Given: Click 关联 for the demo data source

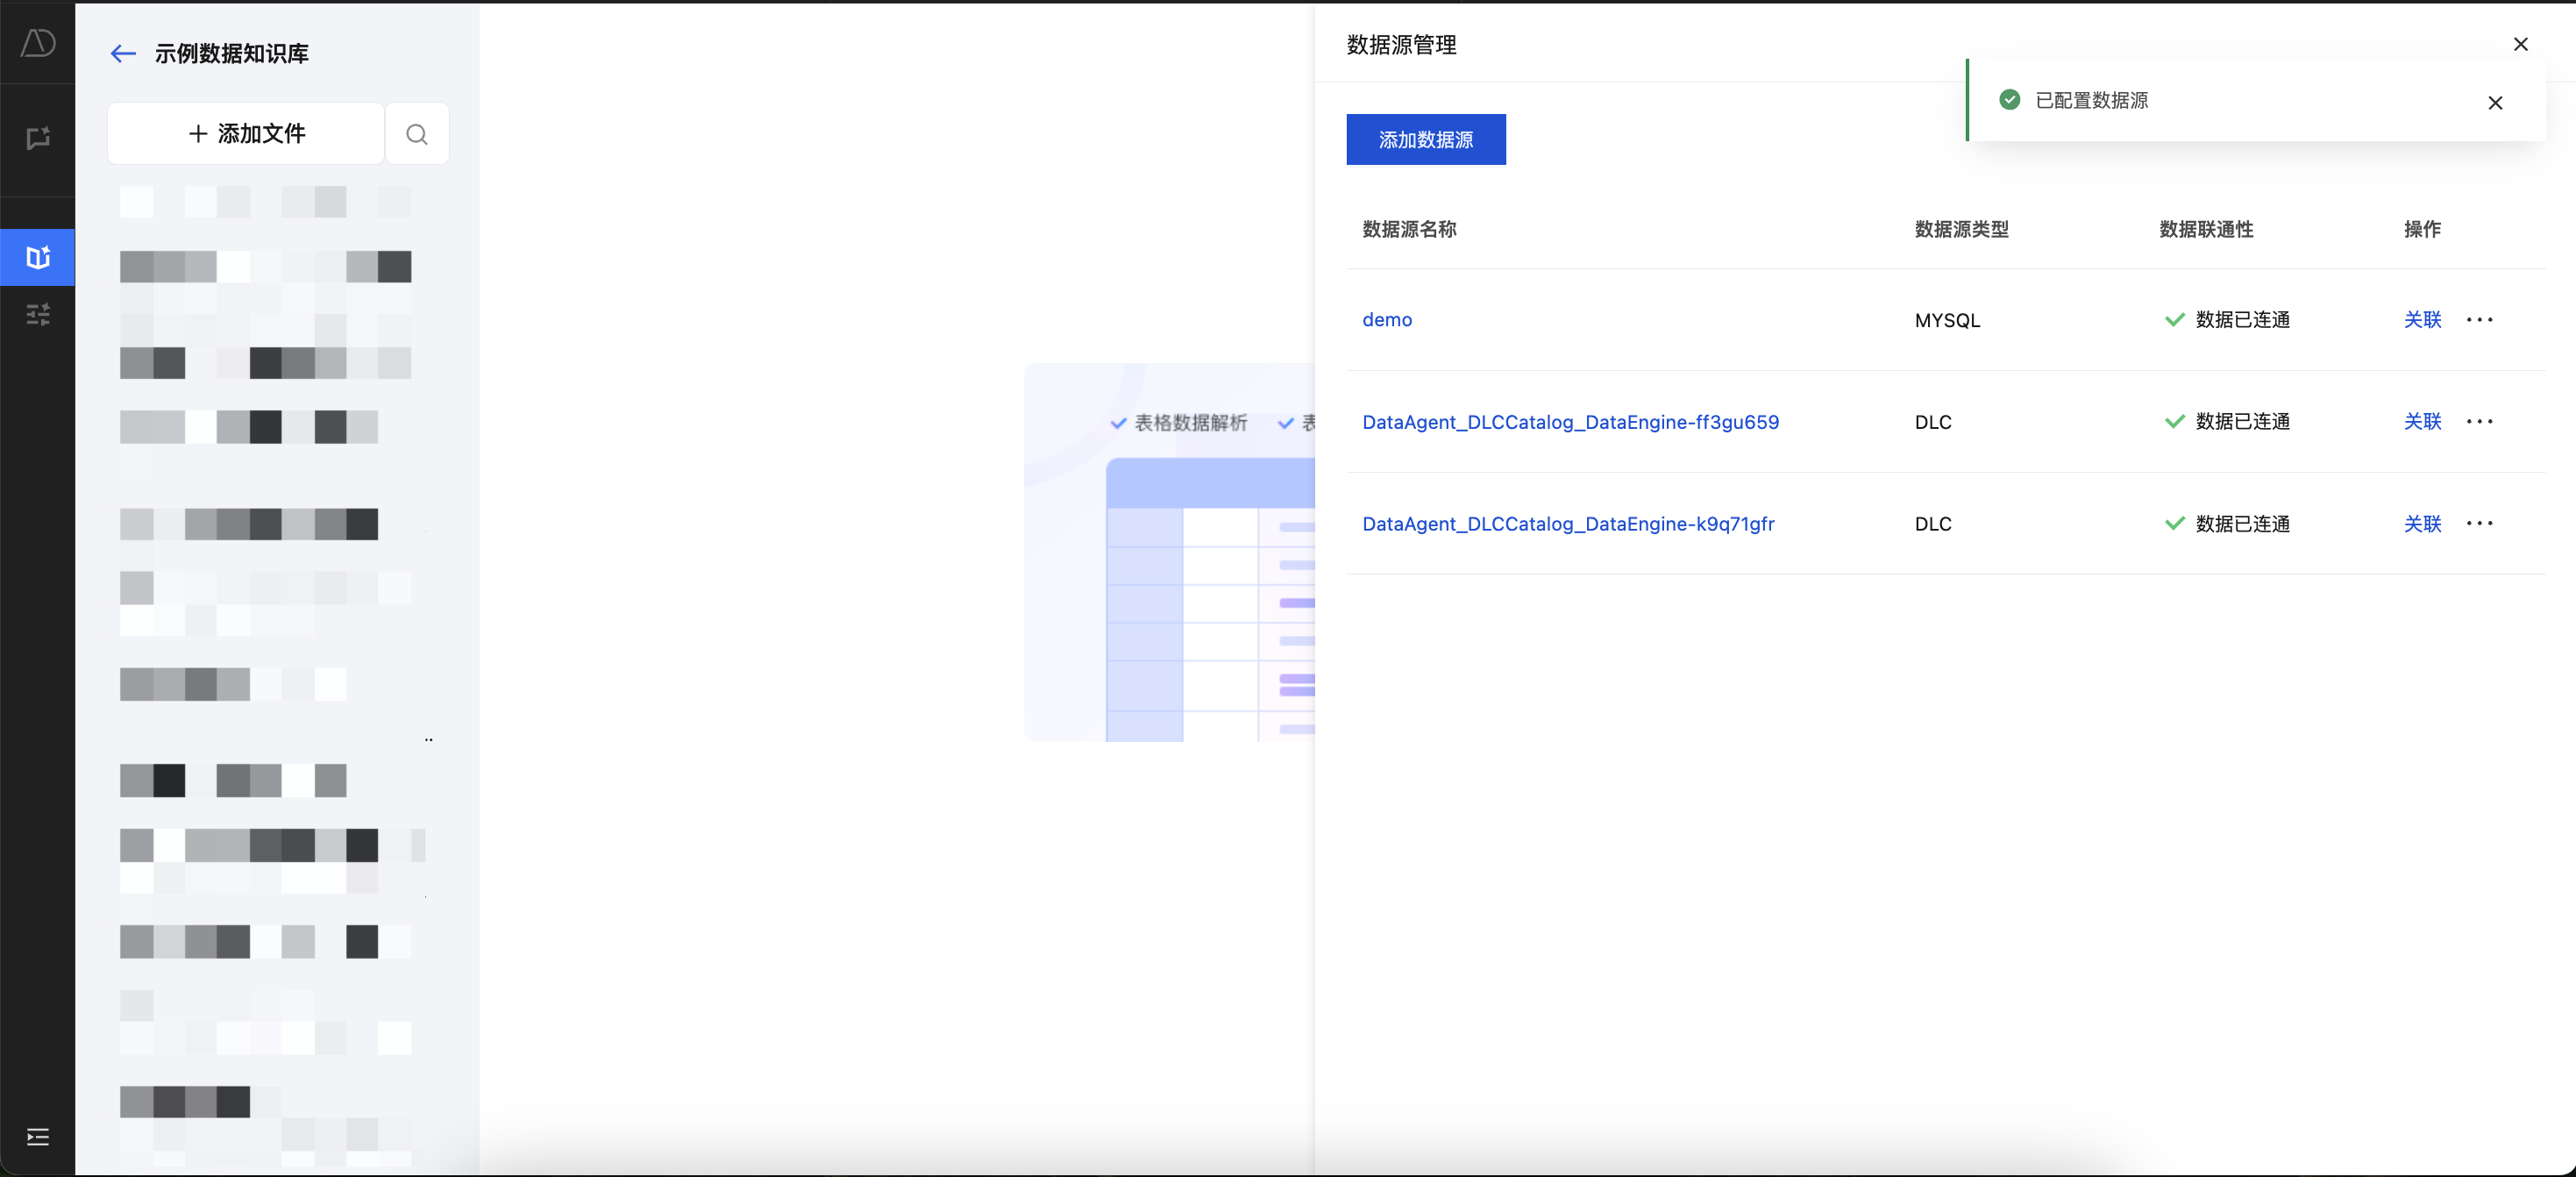Looking at the screenshot, I should [x=2422, y=320].
